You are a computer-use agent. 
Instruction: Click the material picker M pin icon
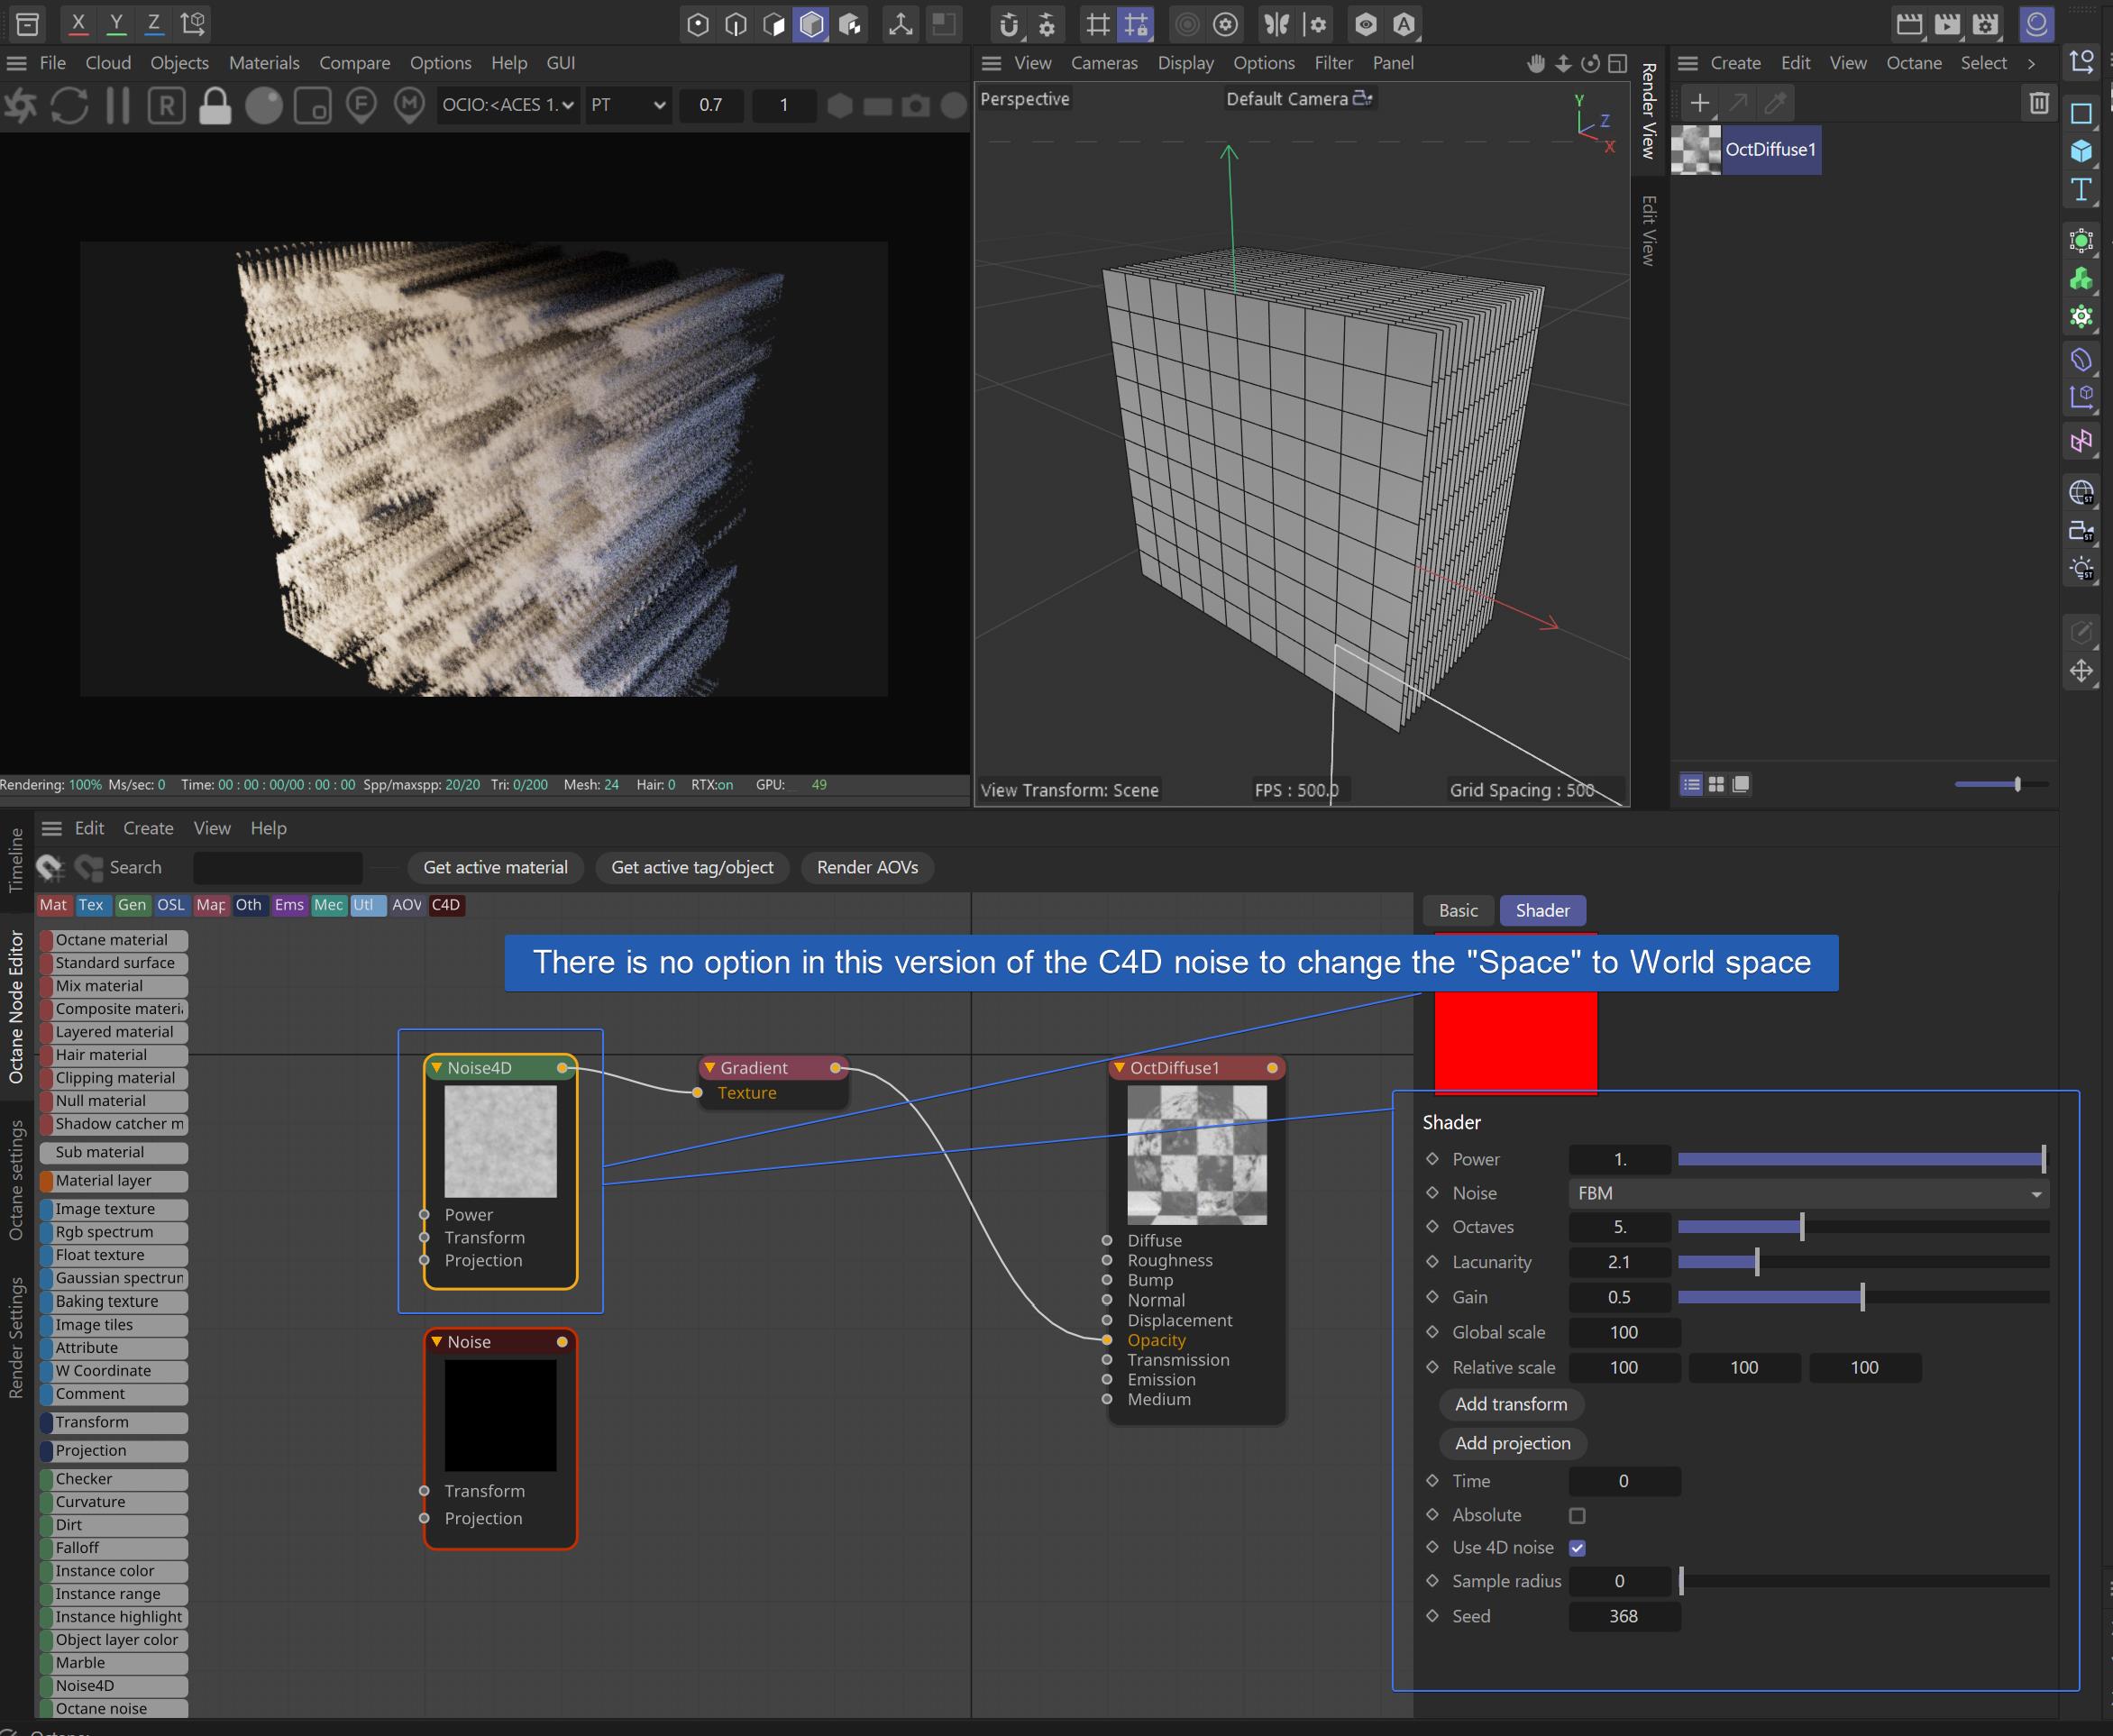tap(409, 105)
